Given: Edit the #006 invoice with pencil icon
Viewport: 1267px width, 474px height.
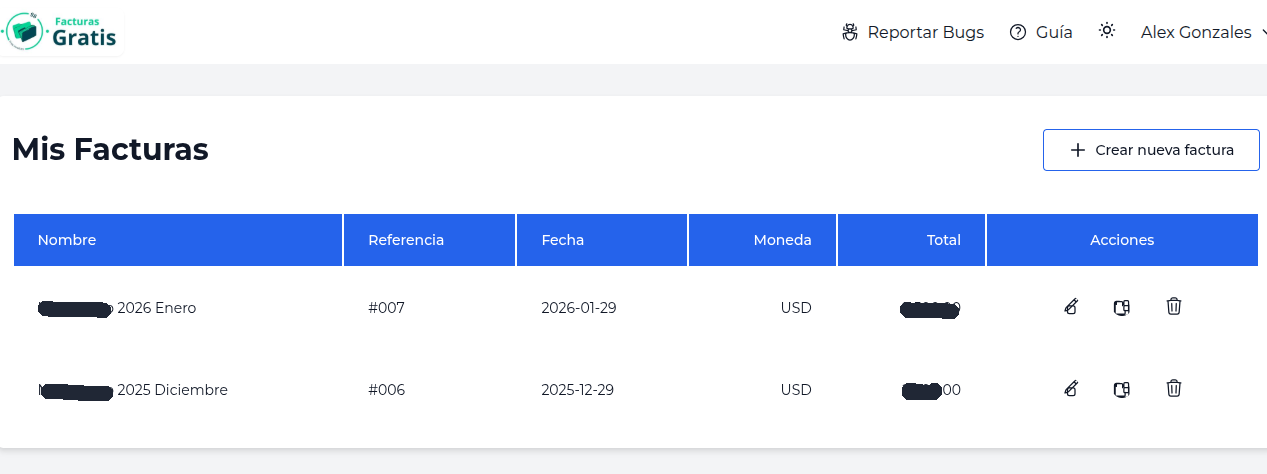Looking at the screenshot, I should (x=1071, y=389).
